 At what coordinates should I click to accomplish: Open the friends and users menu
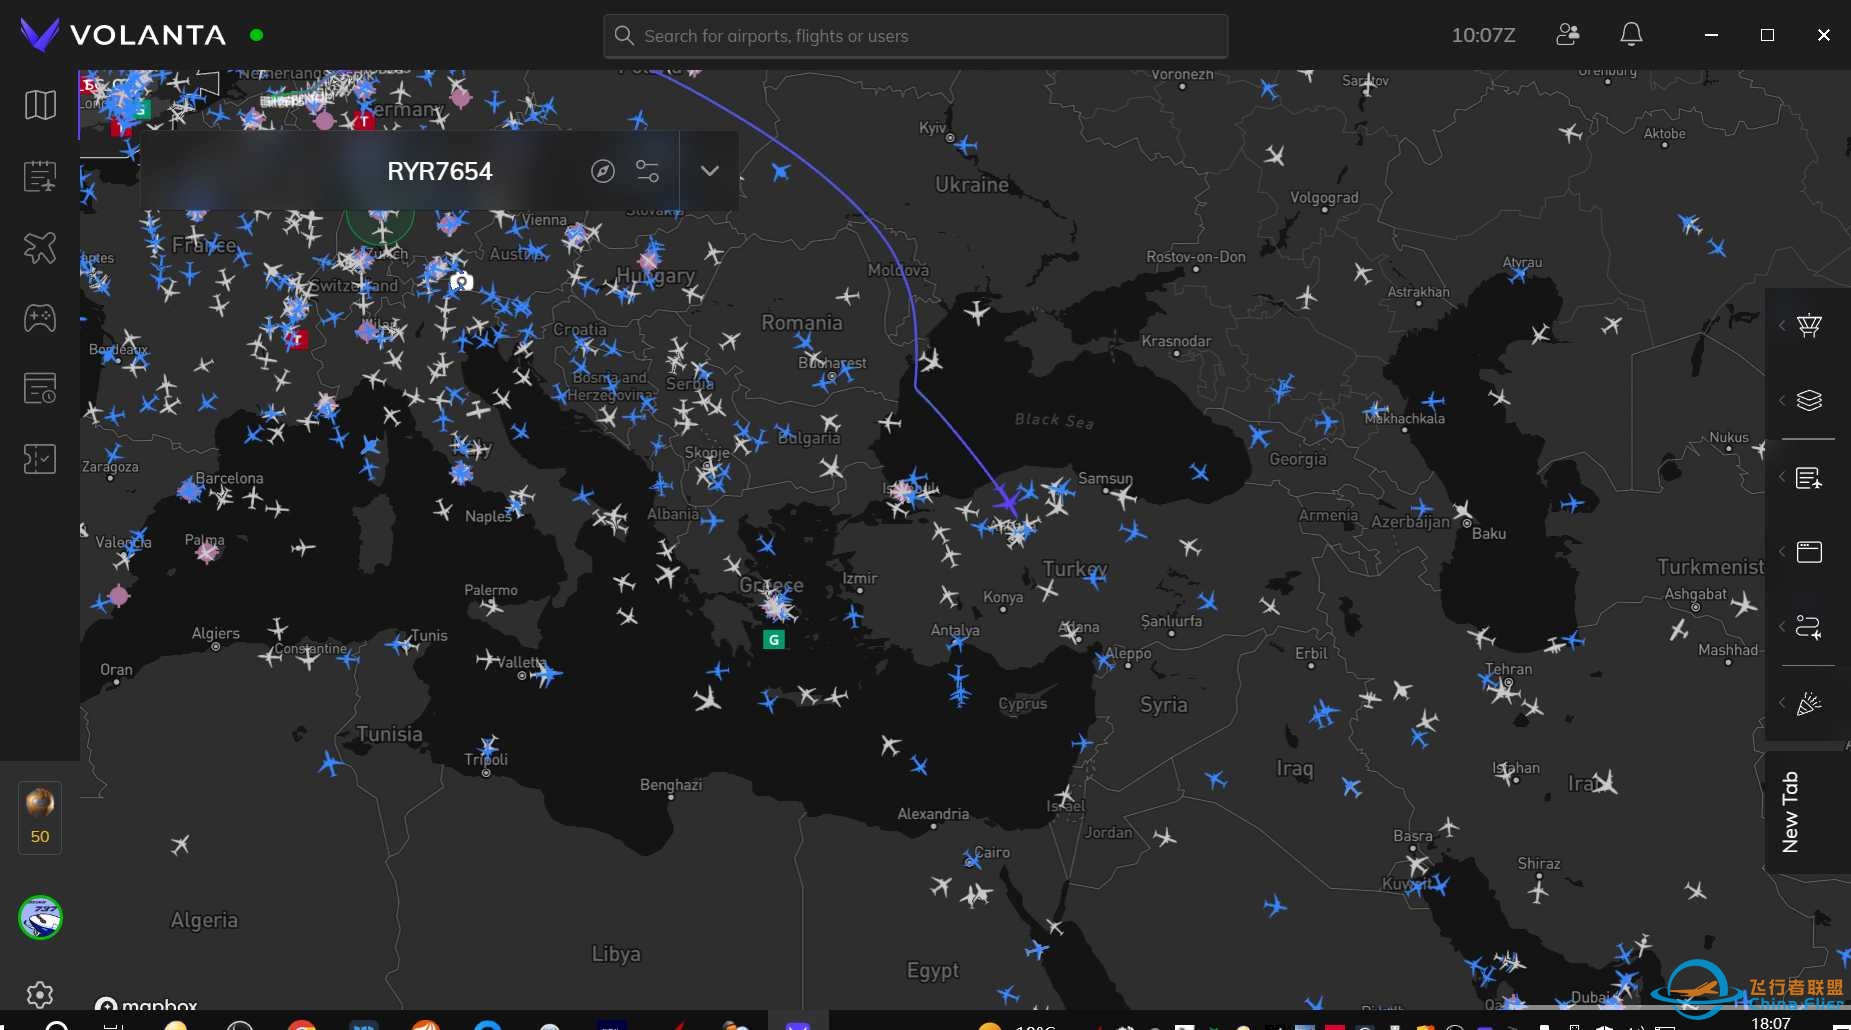click(1567, 35)
